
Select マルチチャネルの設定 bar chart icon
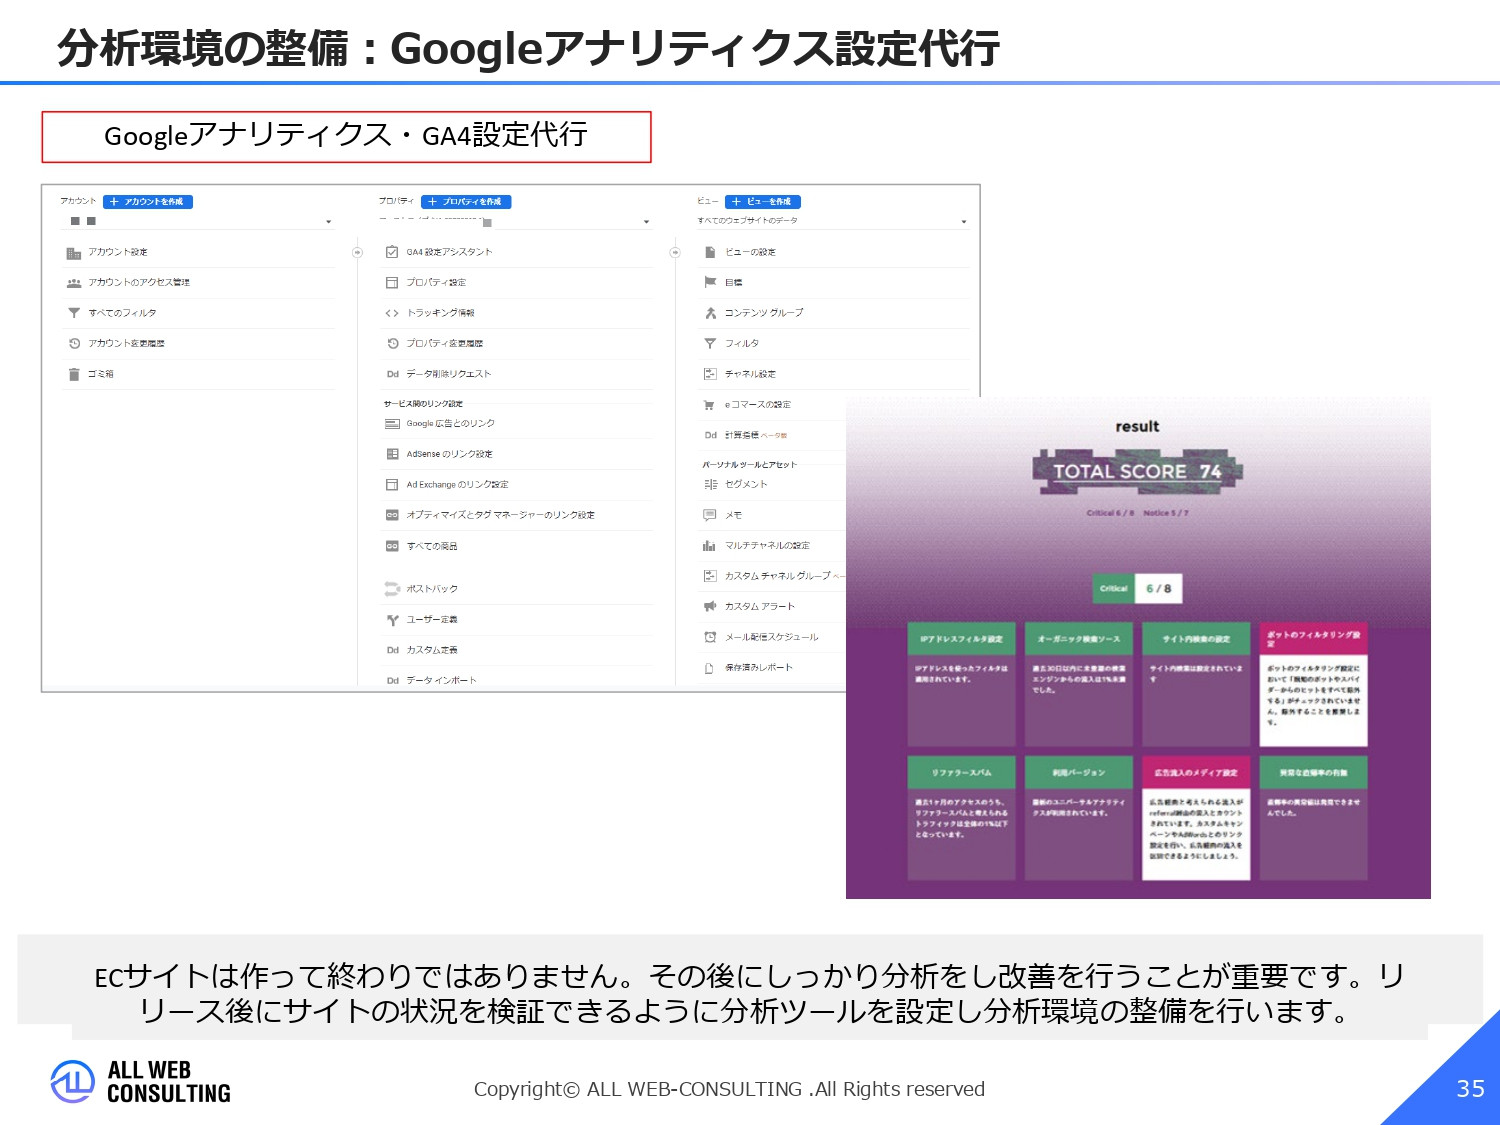pyautogui.click(x=709, y=545)
